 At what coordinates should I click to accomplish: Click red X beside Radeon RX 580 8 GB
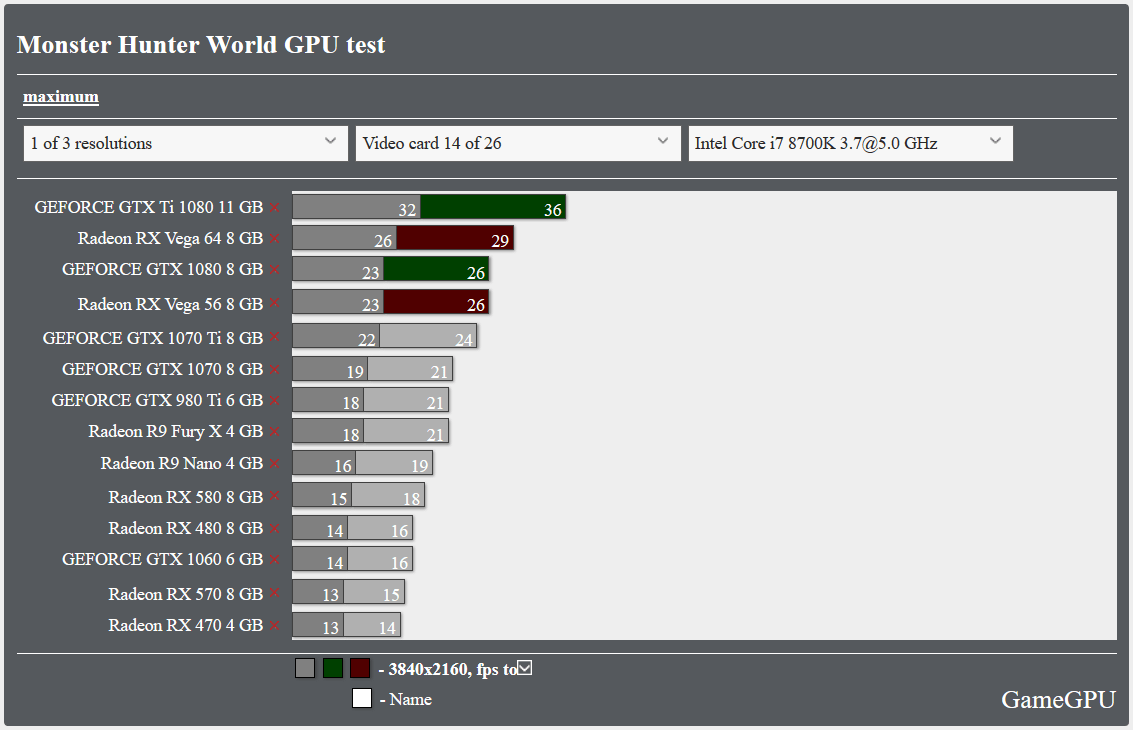click(275, 497)
